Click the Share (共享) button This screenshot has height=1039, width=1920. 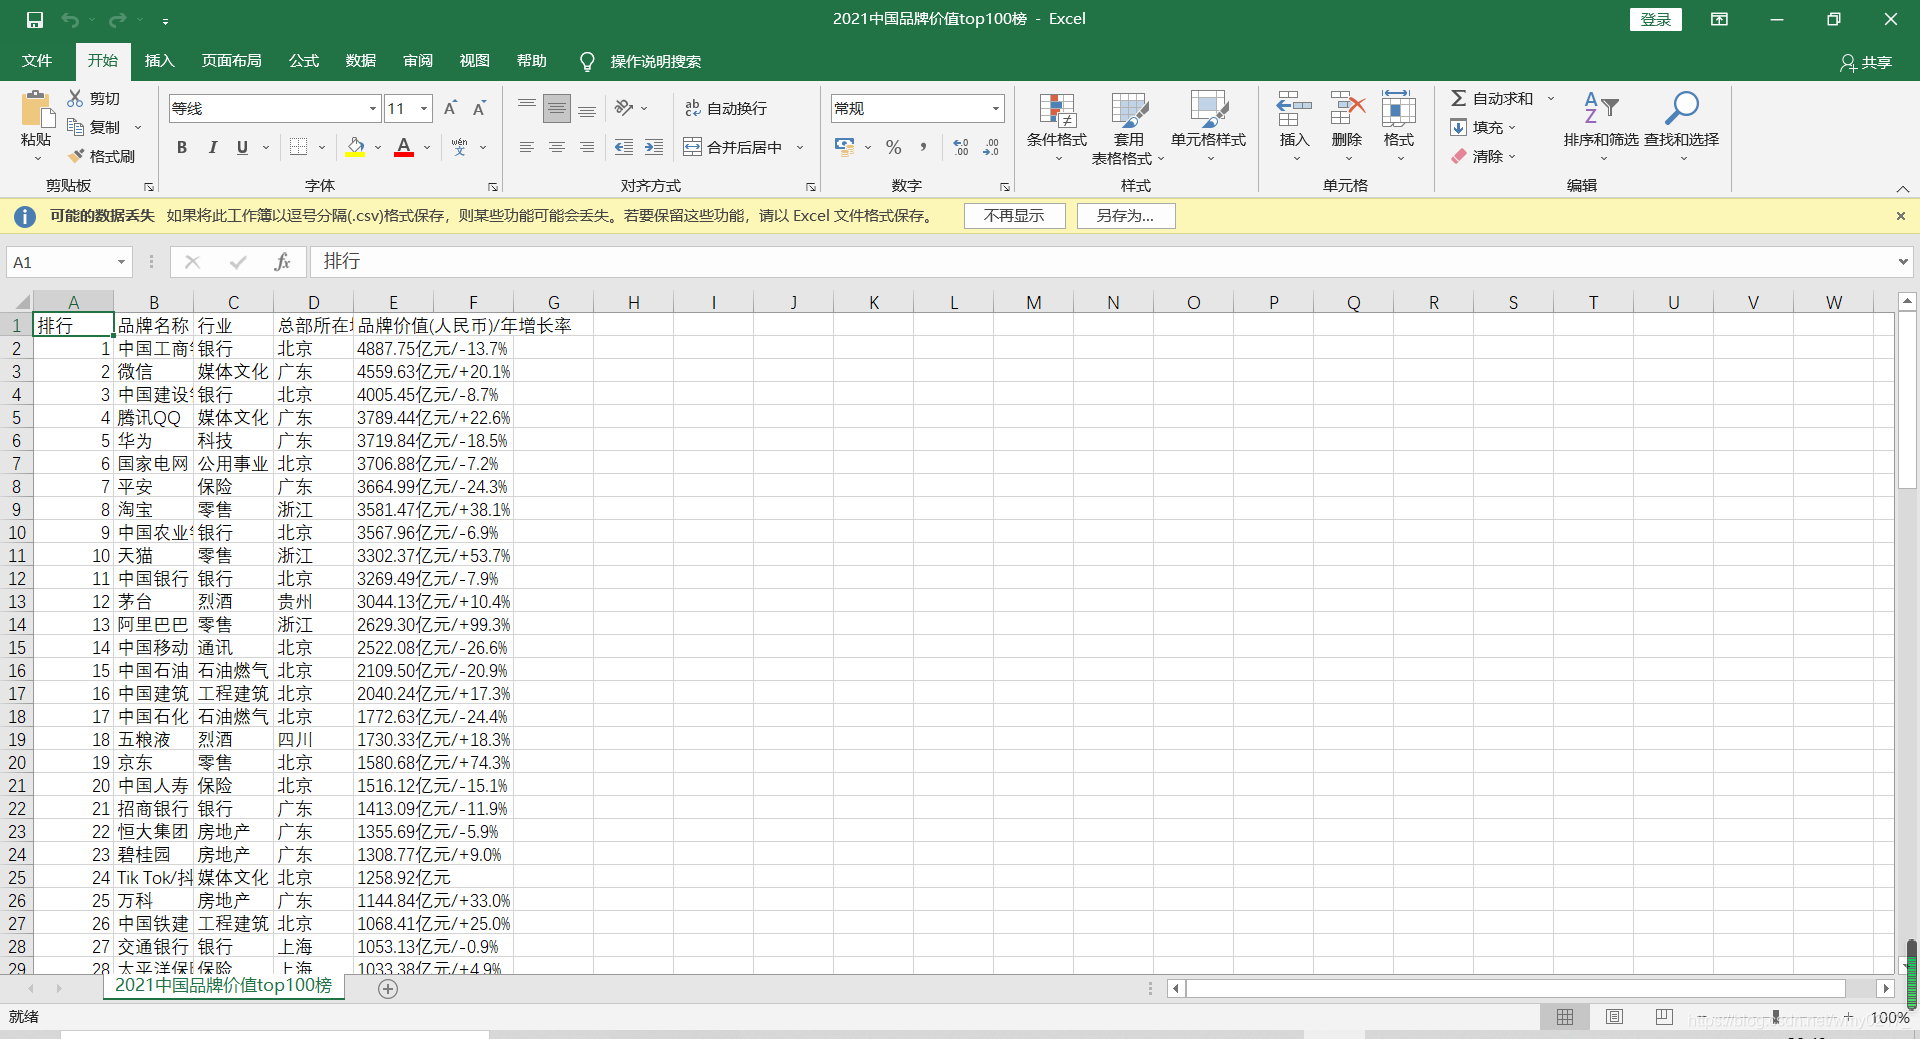[x=1866, y=62]
